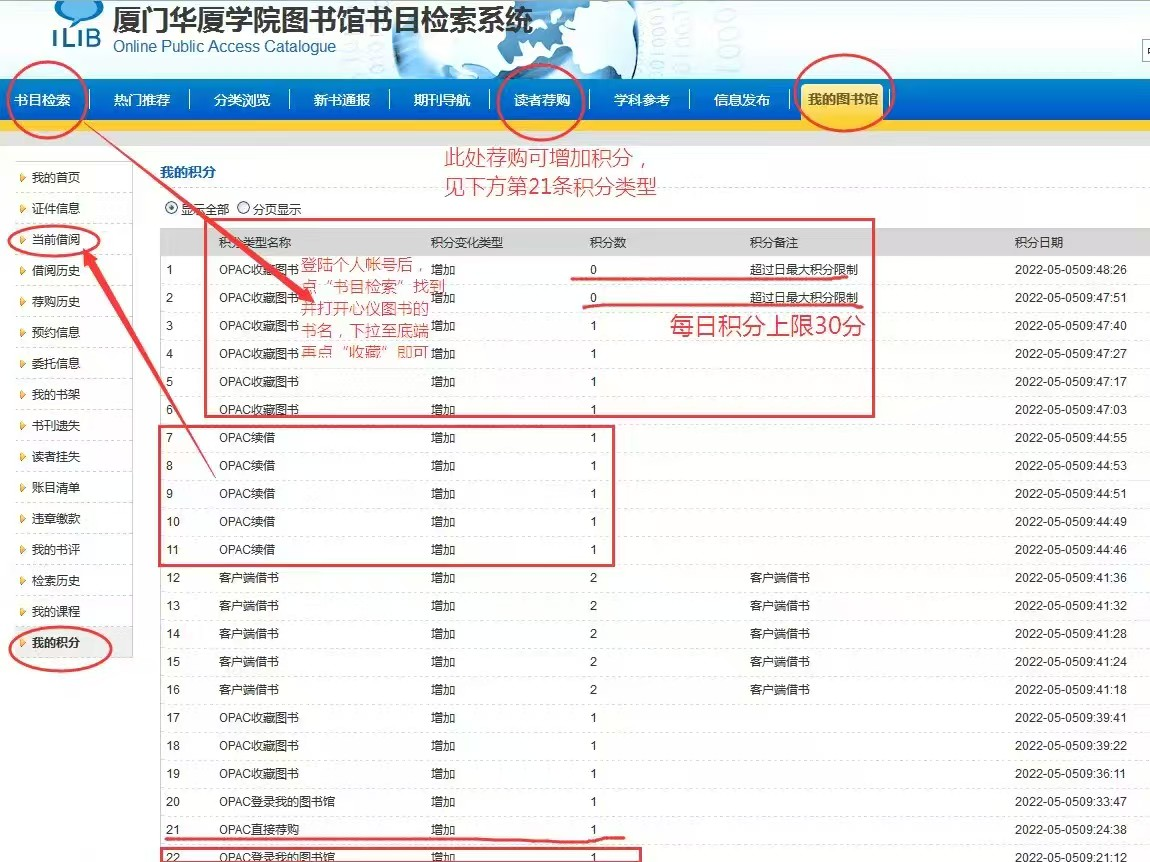Viewport: 1150px width, 862px height.
Task: Click the arrow icon beside 证件信息
Action: coord(23,208)
